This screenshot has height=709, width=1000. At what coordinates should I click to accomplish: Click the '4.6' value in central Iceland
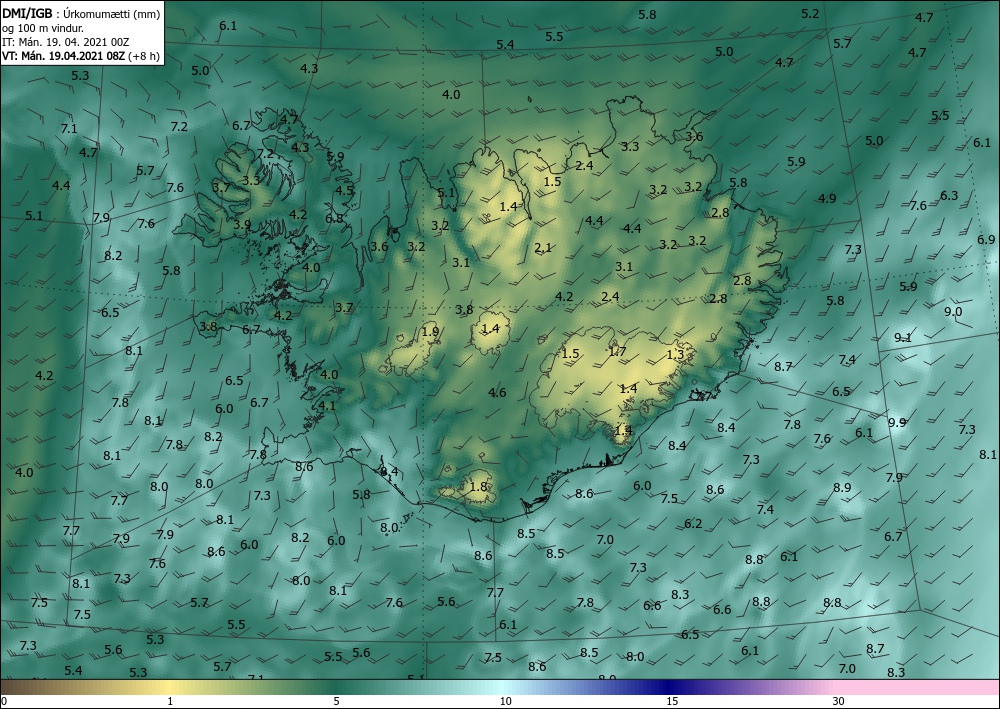point(497,392)
